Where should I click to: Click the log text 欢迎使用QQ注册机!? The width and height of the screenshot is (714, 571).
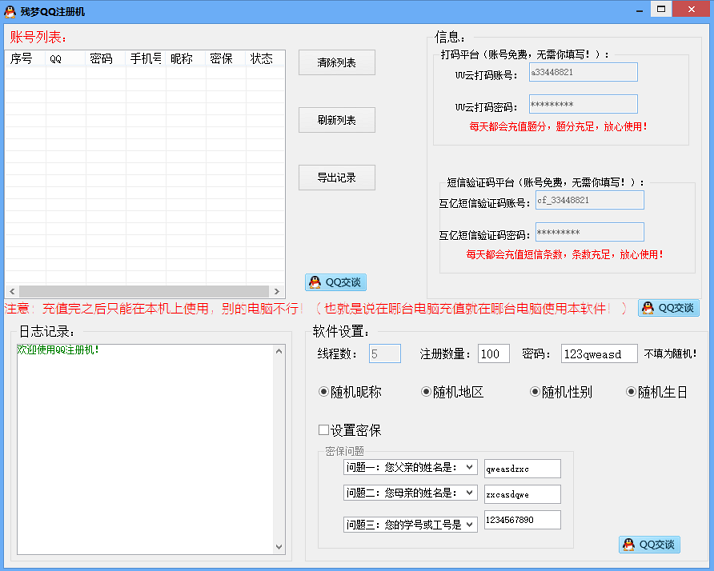[58, 350]
